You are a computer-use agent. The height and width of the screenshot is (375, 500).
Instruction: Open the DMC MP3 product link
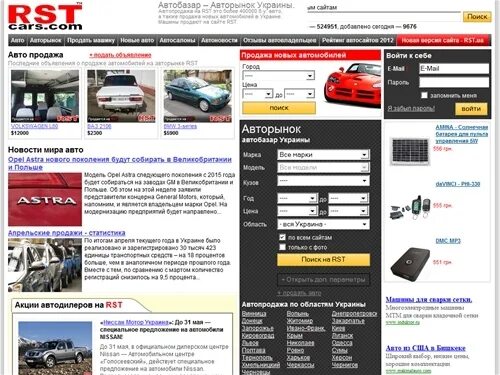tap(448, 241)
